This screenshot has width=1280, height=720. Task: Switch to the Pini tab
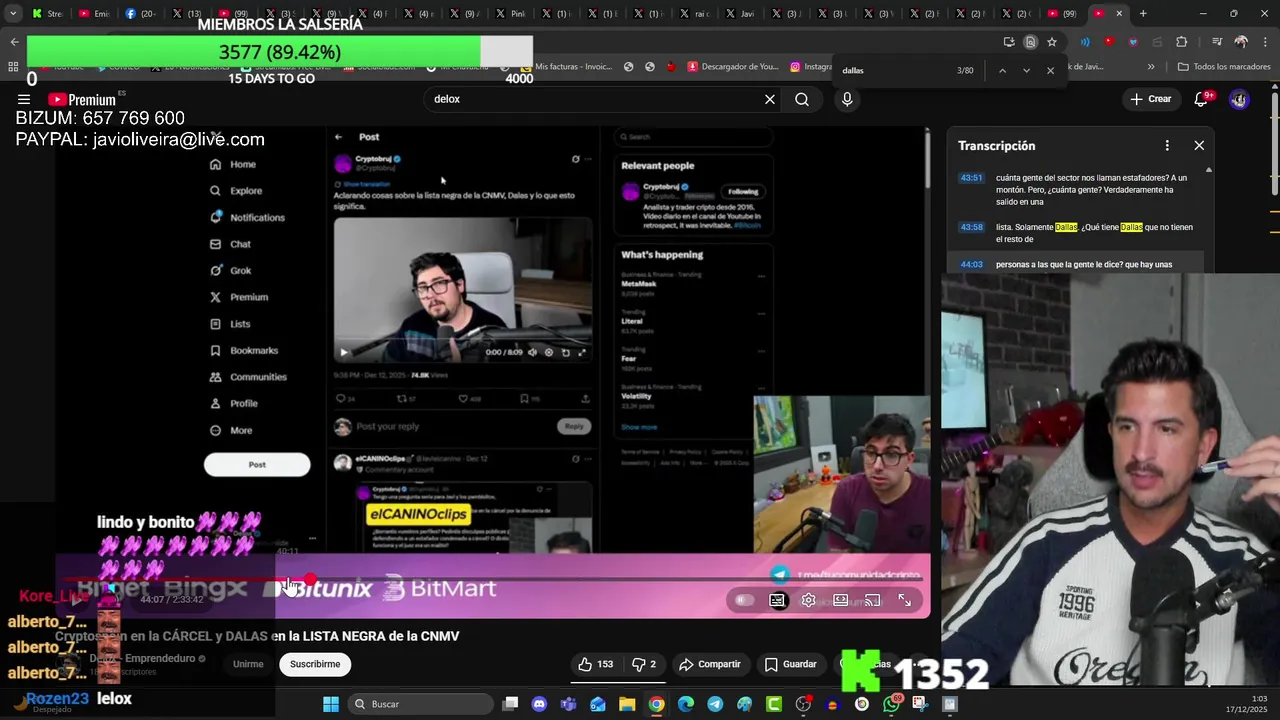[x=510, y=14]
